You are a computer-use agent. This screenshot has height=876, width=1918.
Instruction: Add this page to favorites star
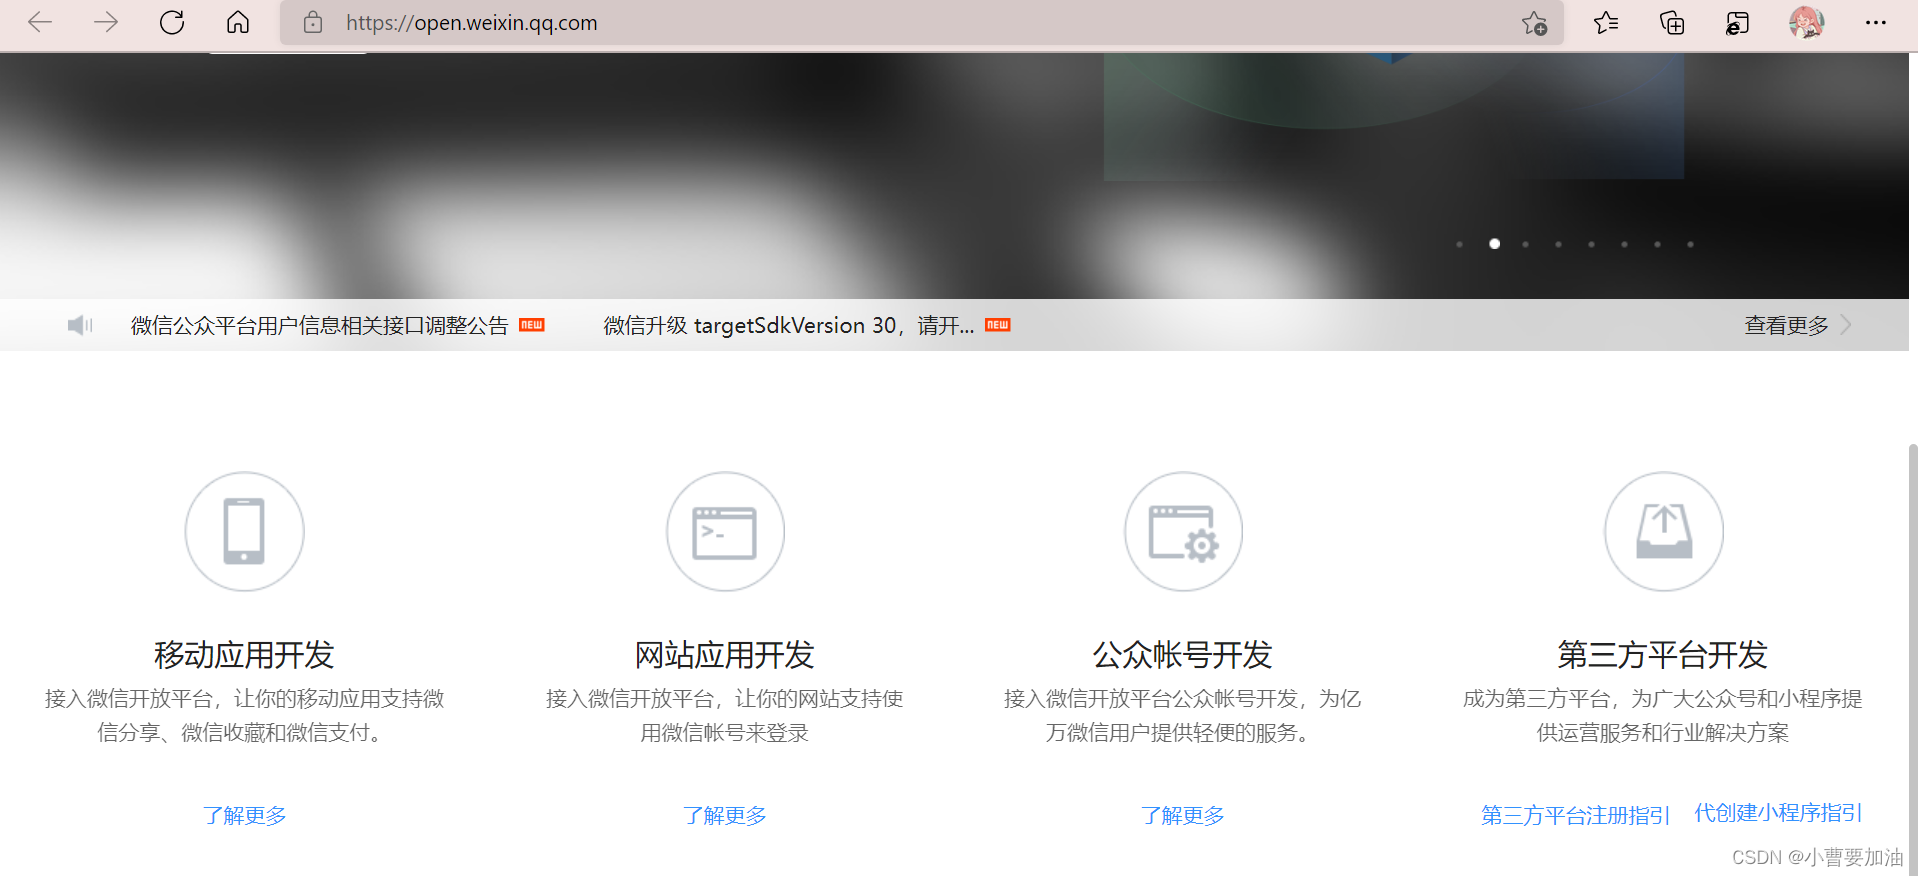pyautogui.click(x=1534, y=23)
